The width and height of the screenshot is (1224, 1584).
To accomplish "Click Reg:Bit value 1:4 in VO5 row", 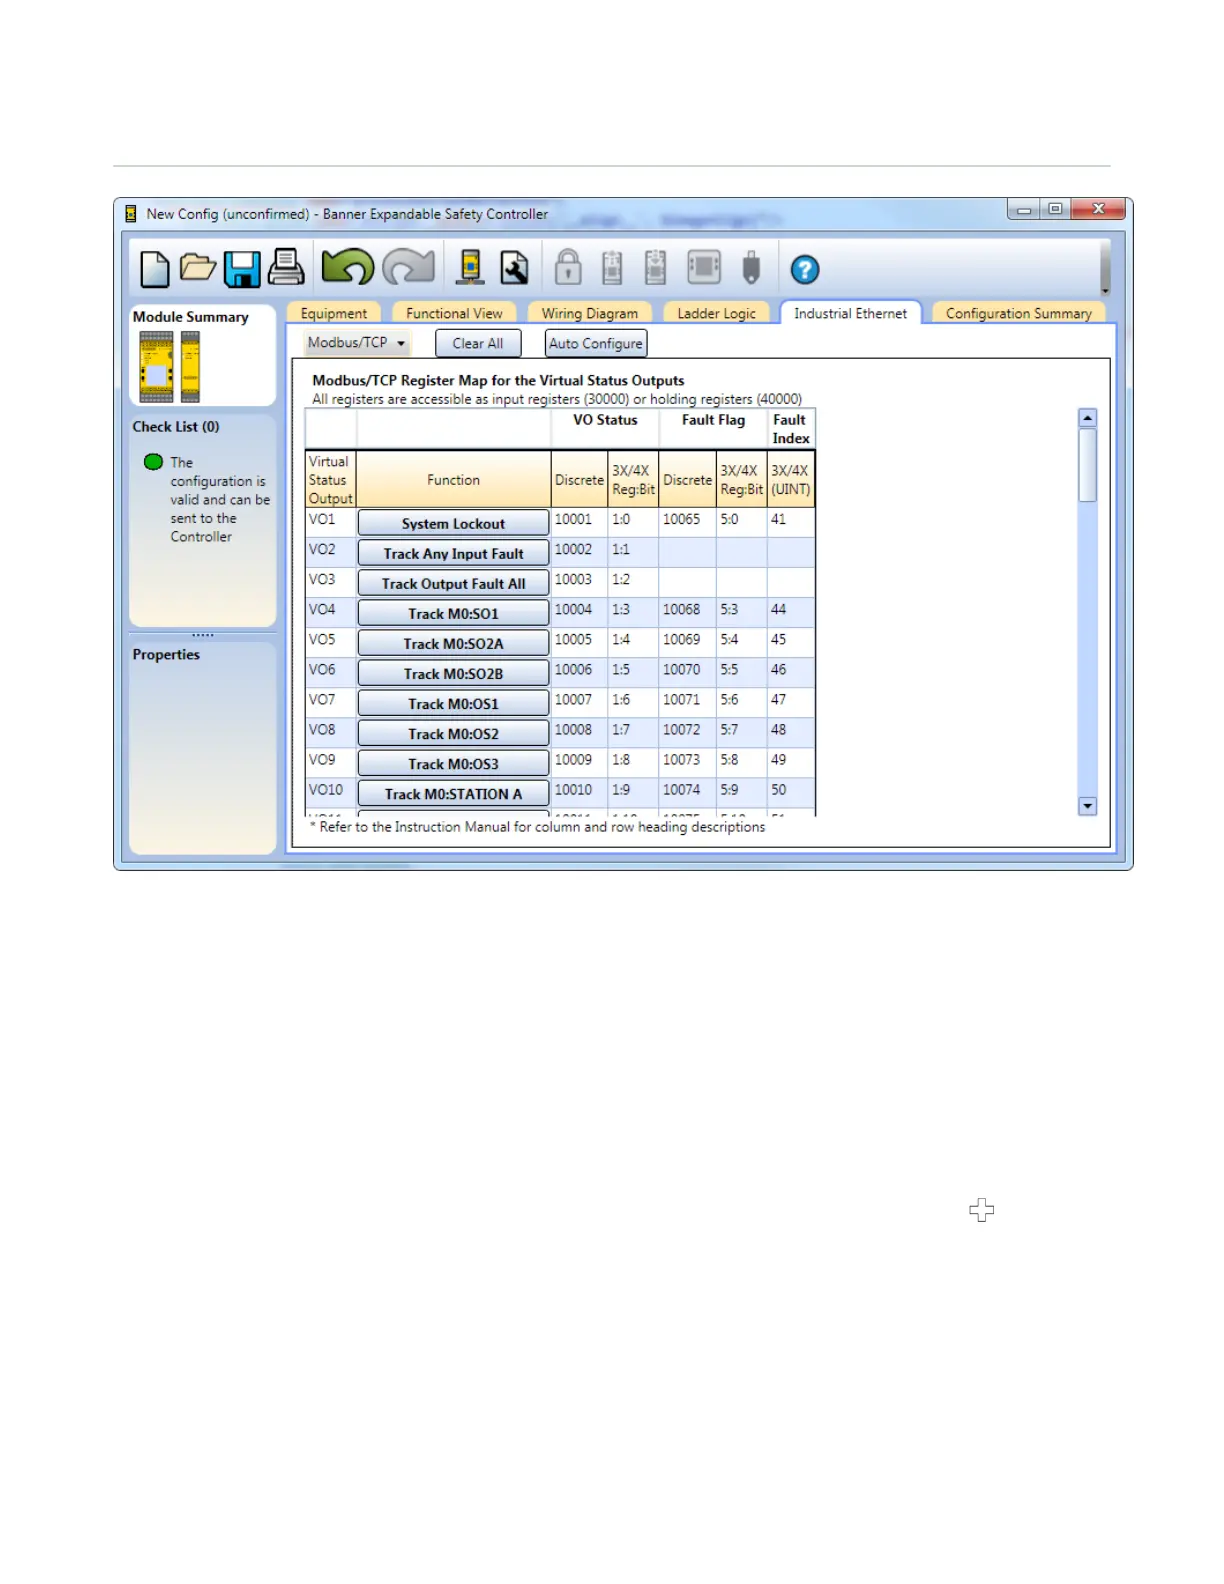I will click(x=621, y=639).
